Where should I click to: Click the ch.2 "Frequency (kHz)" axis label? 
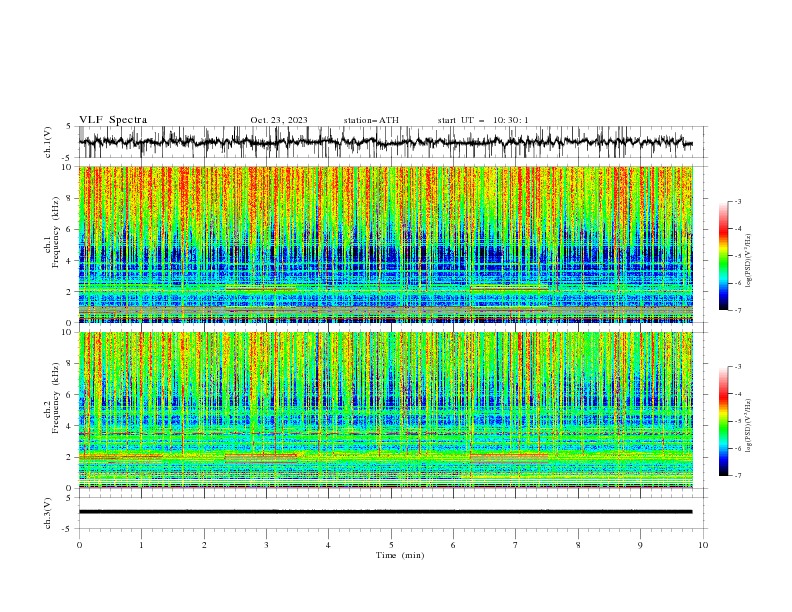(56, 397)
